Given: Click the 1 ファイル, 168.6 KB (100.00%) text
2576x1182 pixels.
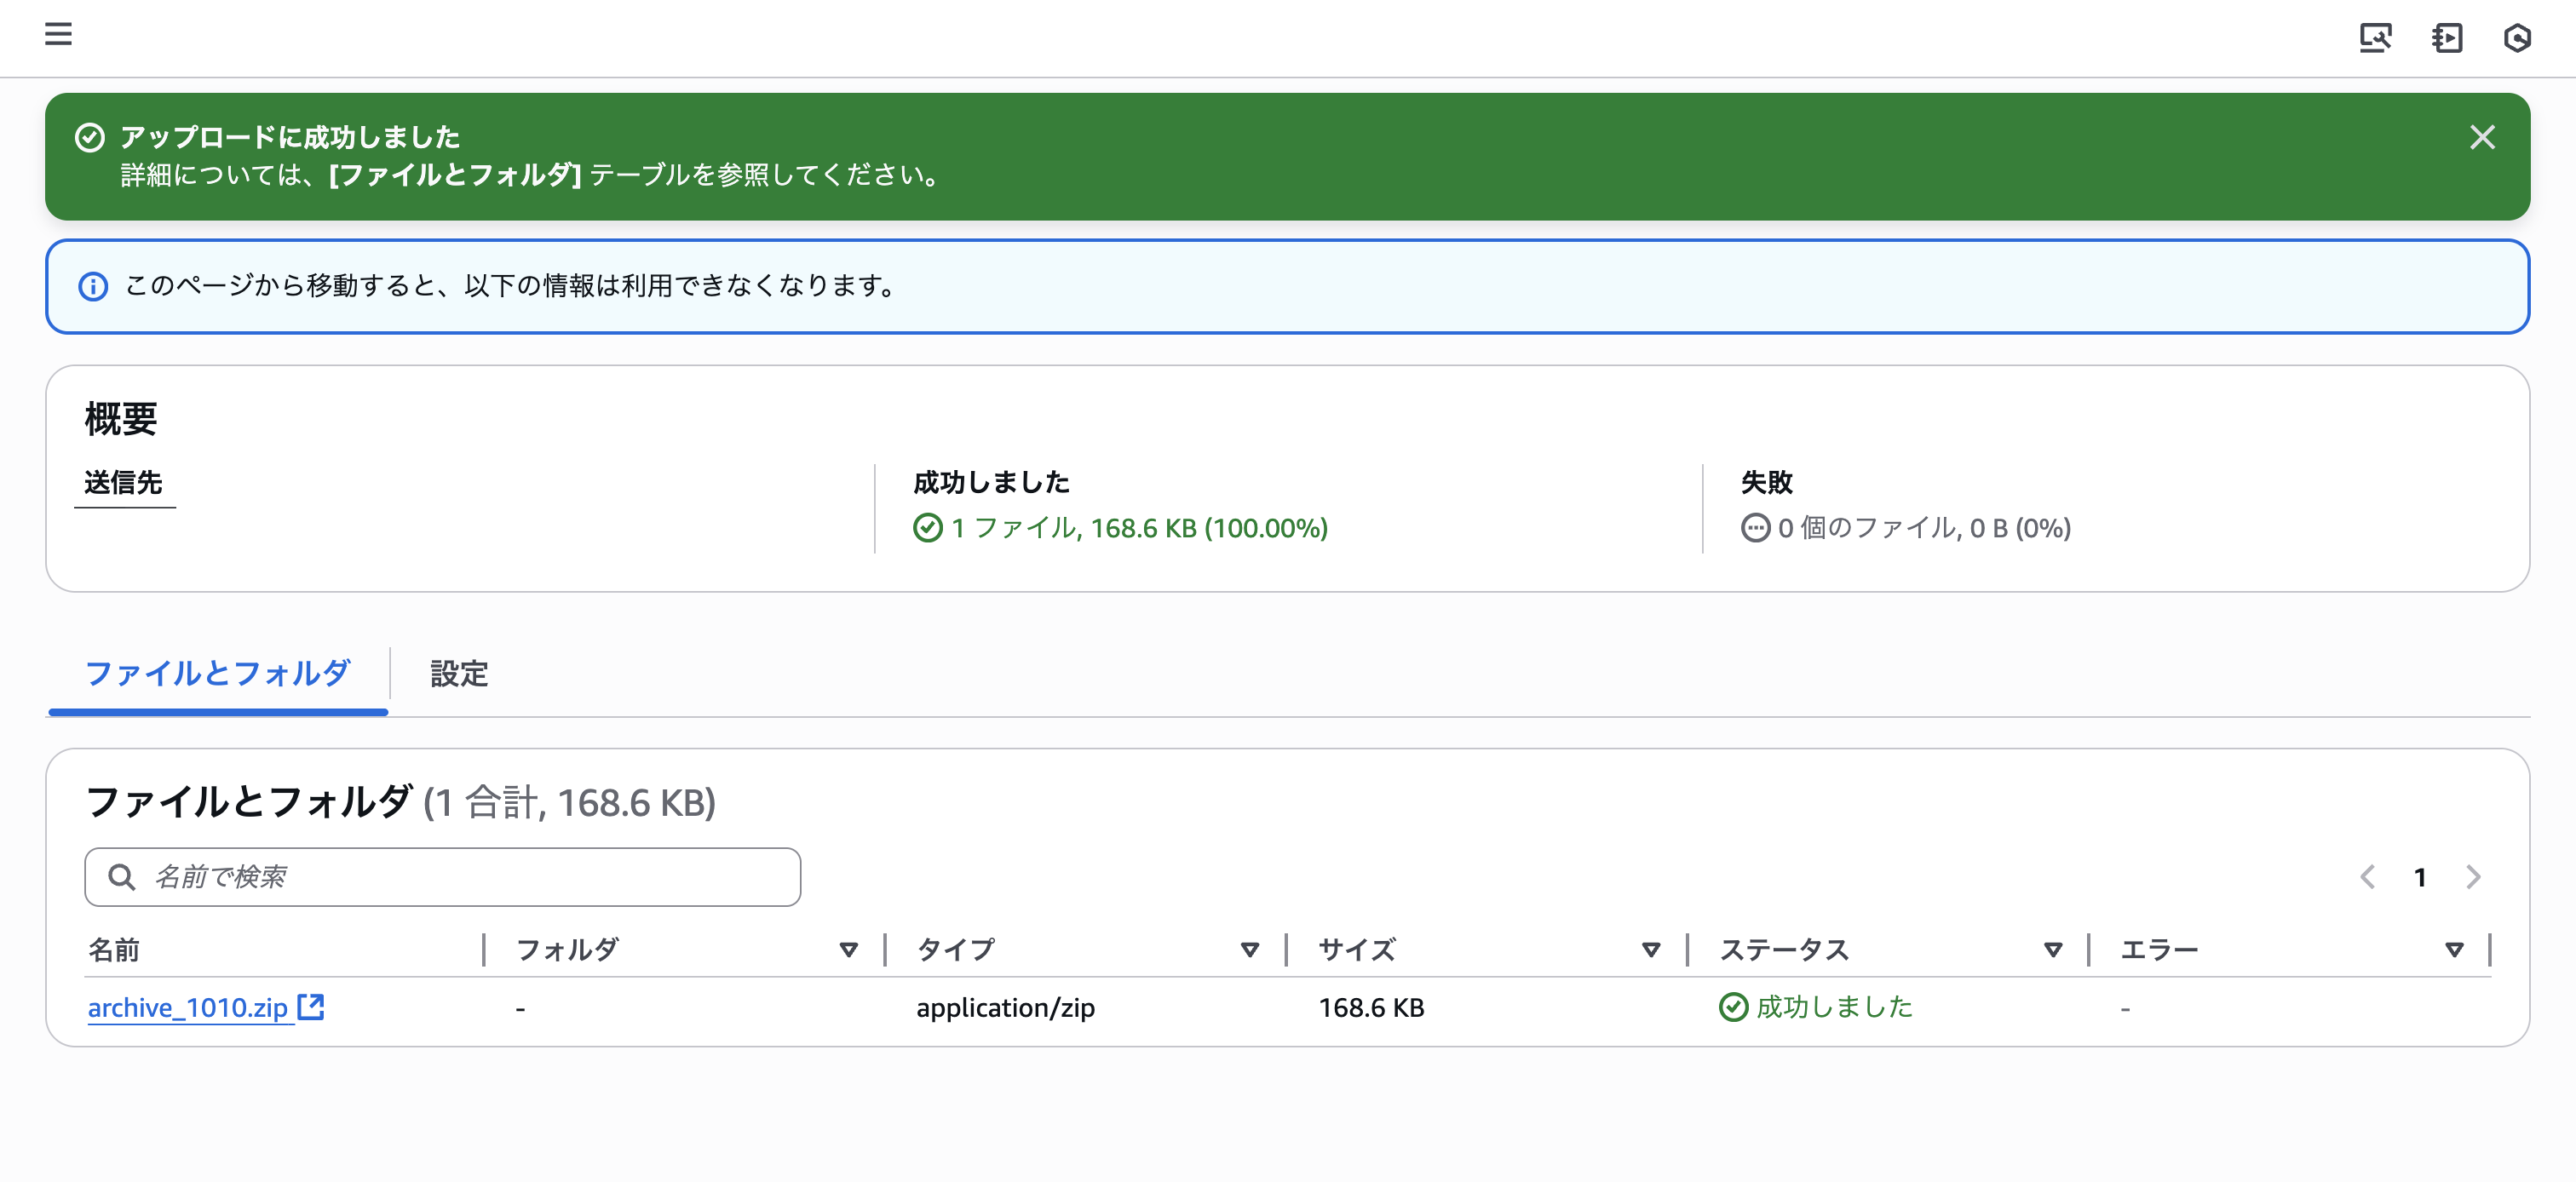Looking at the screenshot, I should point(1139,528).
